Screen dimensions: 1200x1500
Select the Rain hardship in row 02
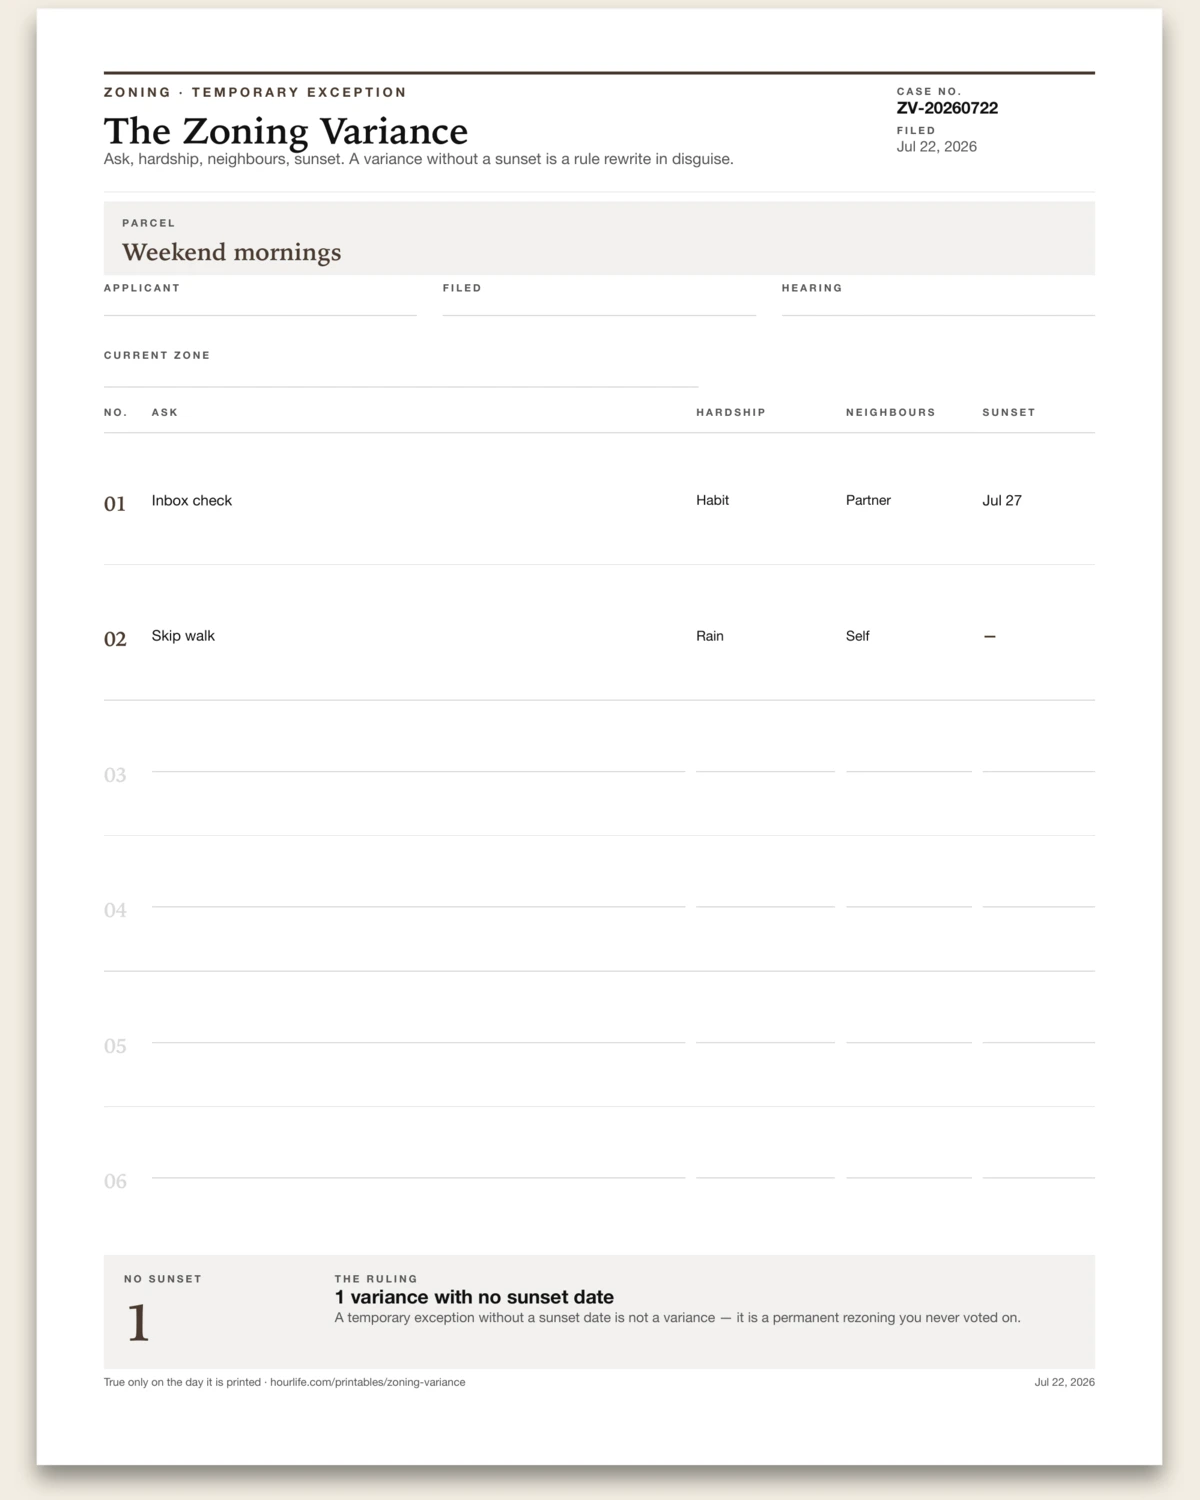click(x=710, y=636)
